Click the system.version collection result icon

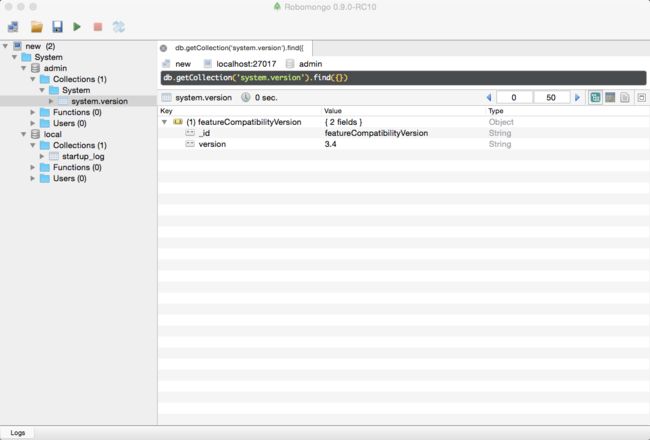166,98
